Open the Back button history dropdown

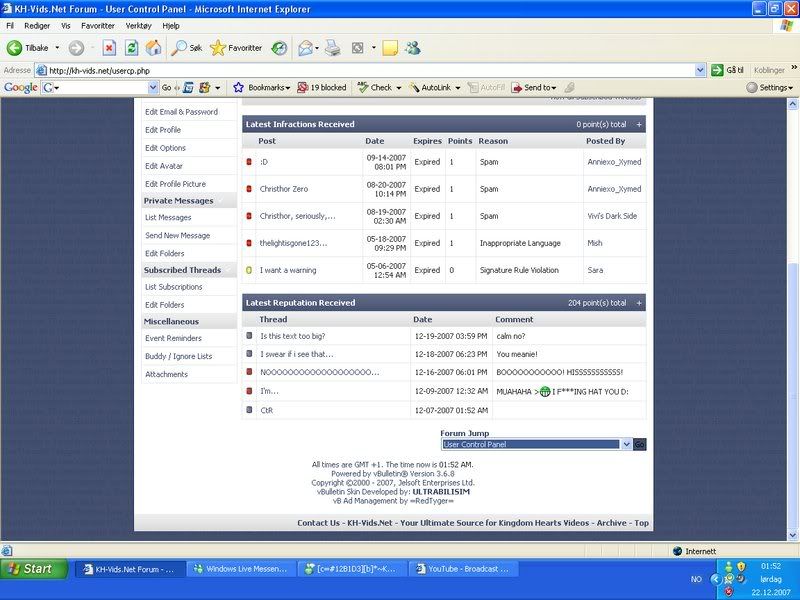pos(57,48)
